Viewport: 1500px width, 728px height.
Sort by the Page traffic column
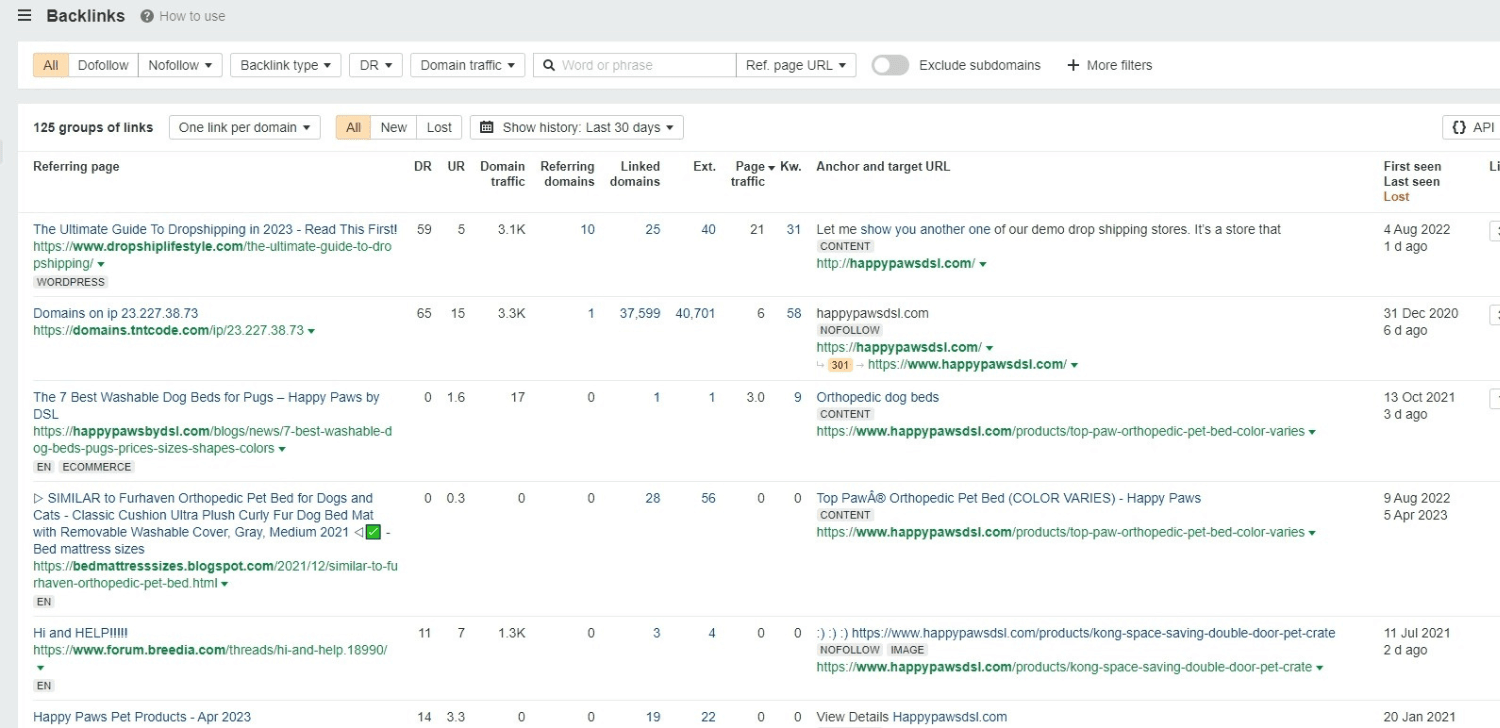point(750,174)
